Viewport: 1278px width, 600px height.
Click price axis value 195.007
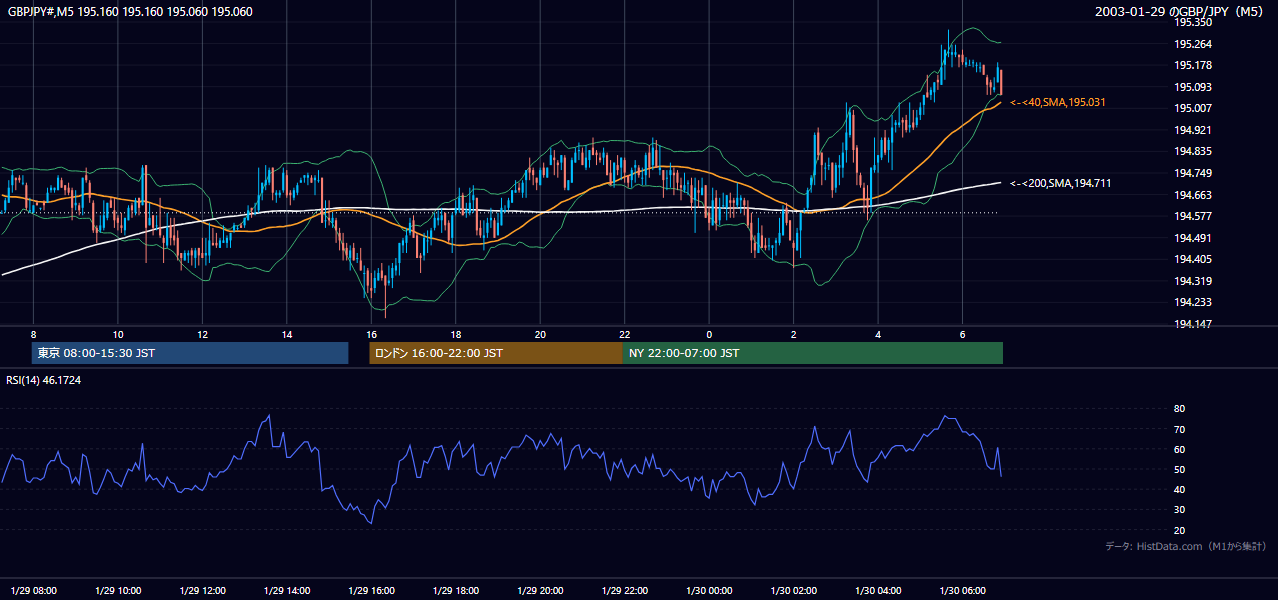(x=1193, y=108)
